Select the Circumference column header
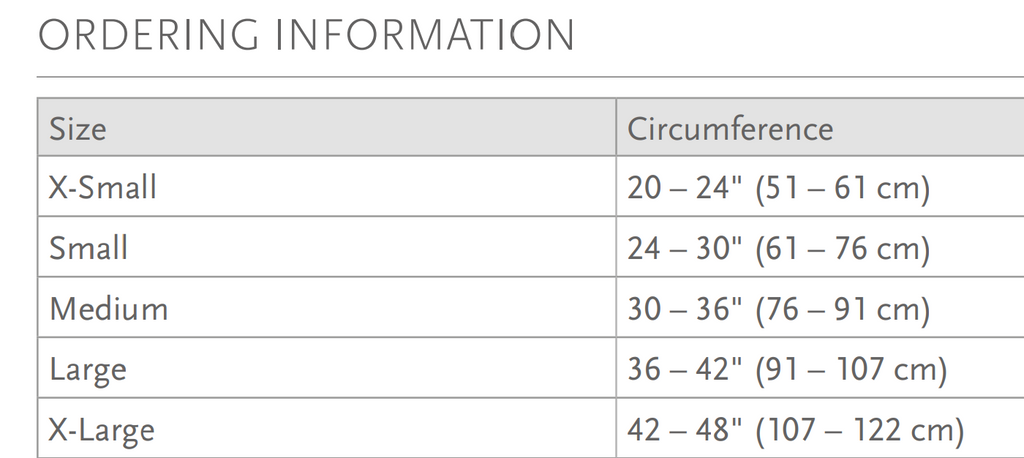The image size is (1024, 458). click(820, 127)
